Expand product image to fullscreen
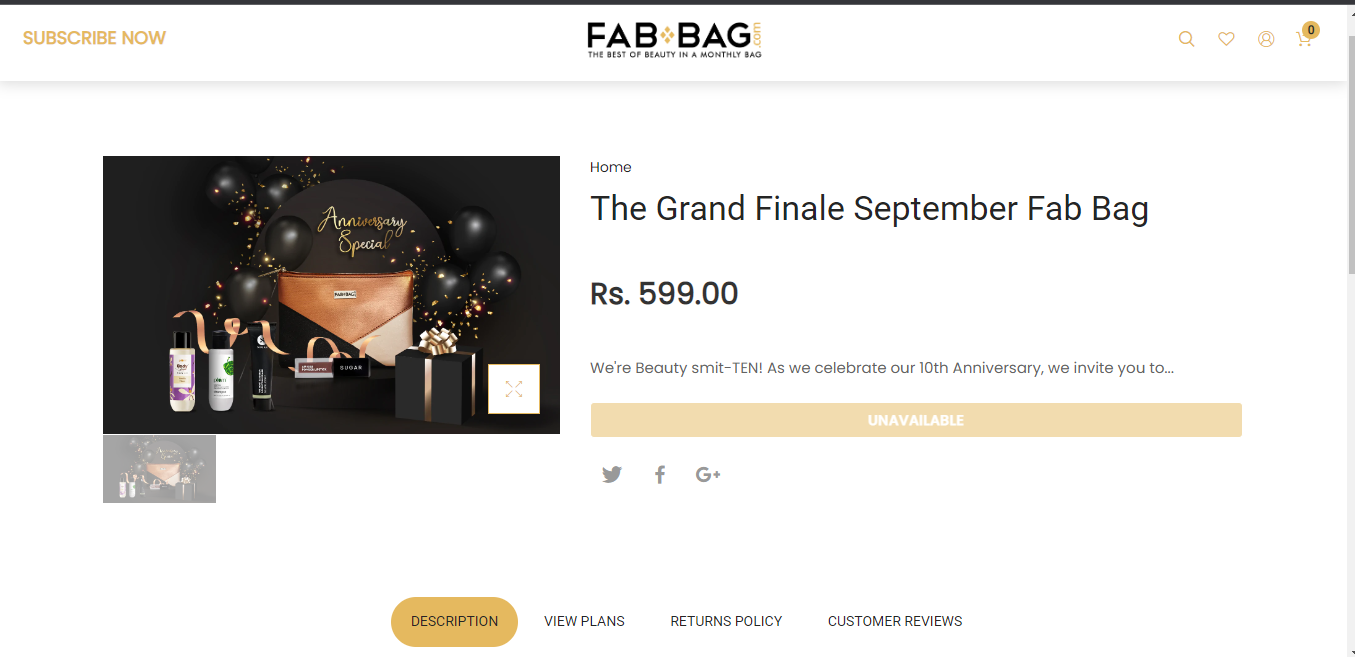 pyautogui.click(x=514, y=389)
